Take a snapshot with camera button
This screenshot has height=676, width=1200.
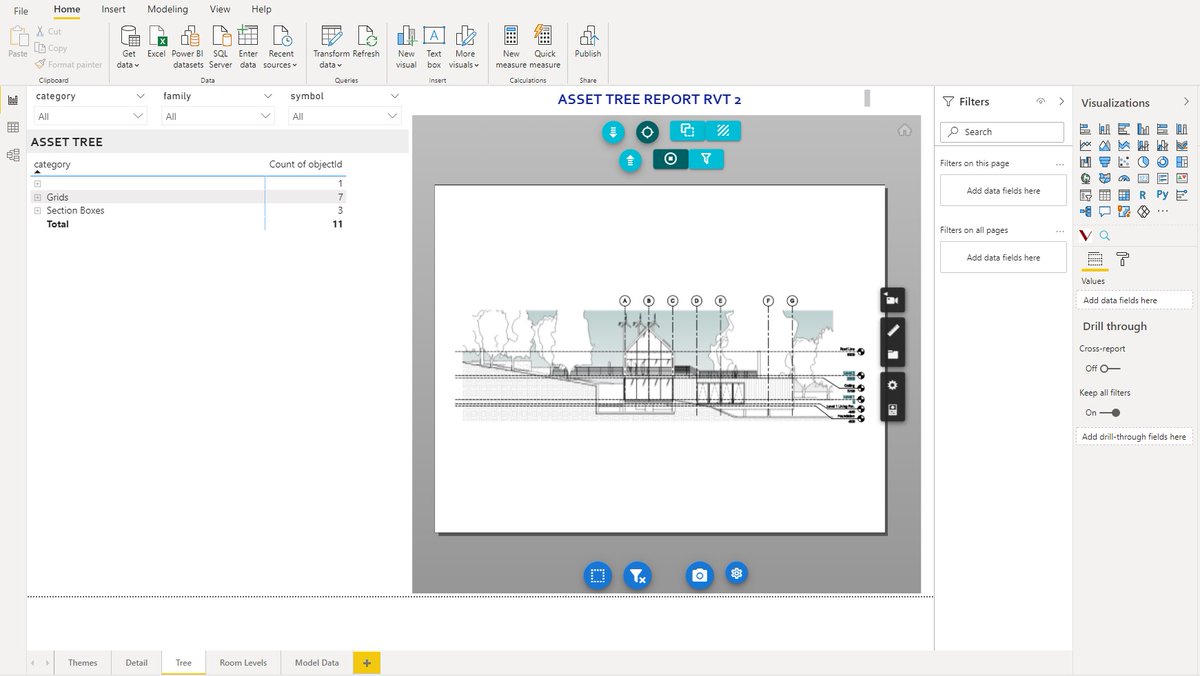pyautogui.click(x=700, y=575)
